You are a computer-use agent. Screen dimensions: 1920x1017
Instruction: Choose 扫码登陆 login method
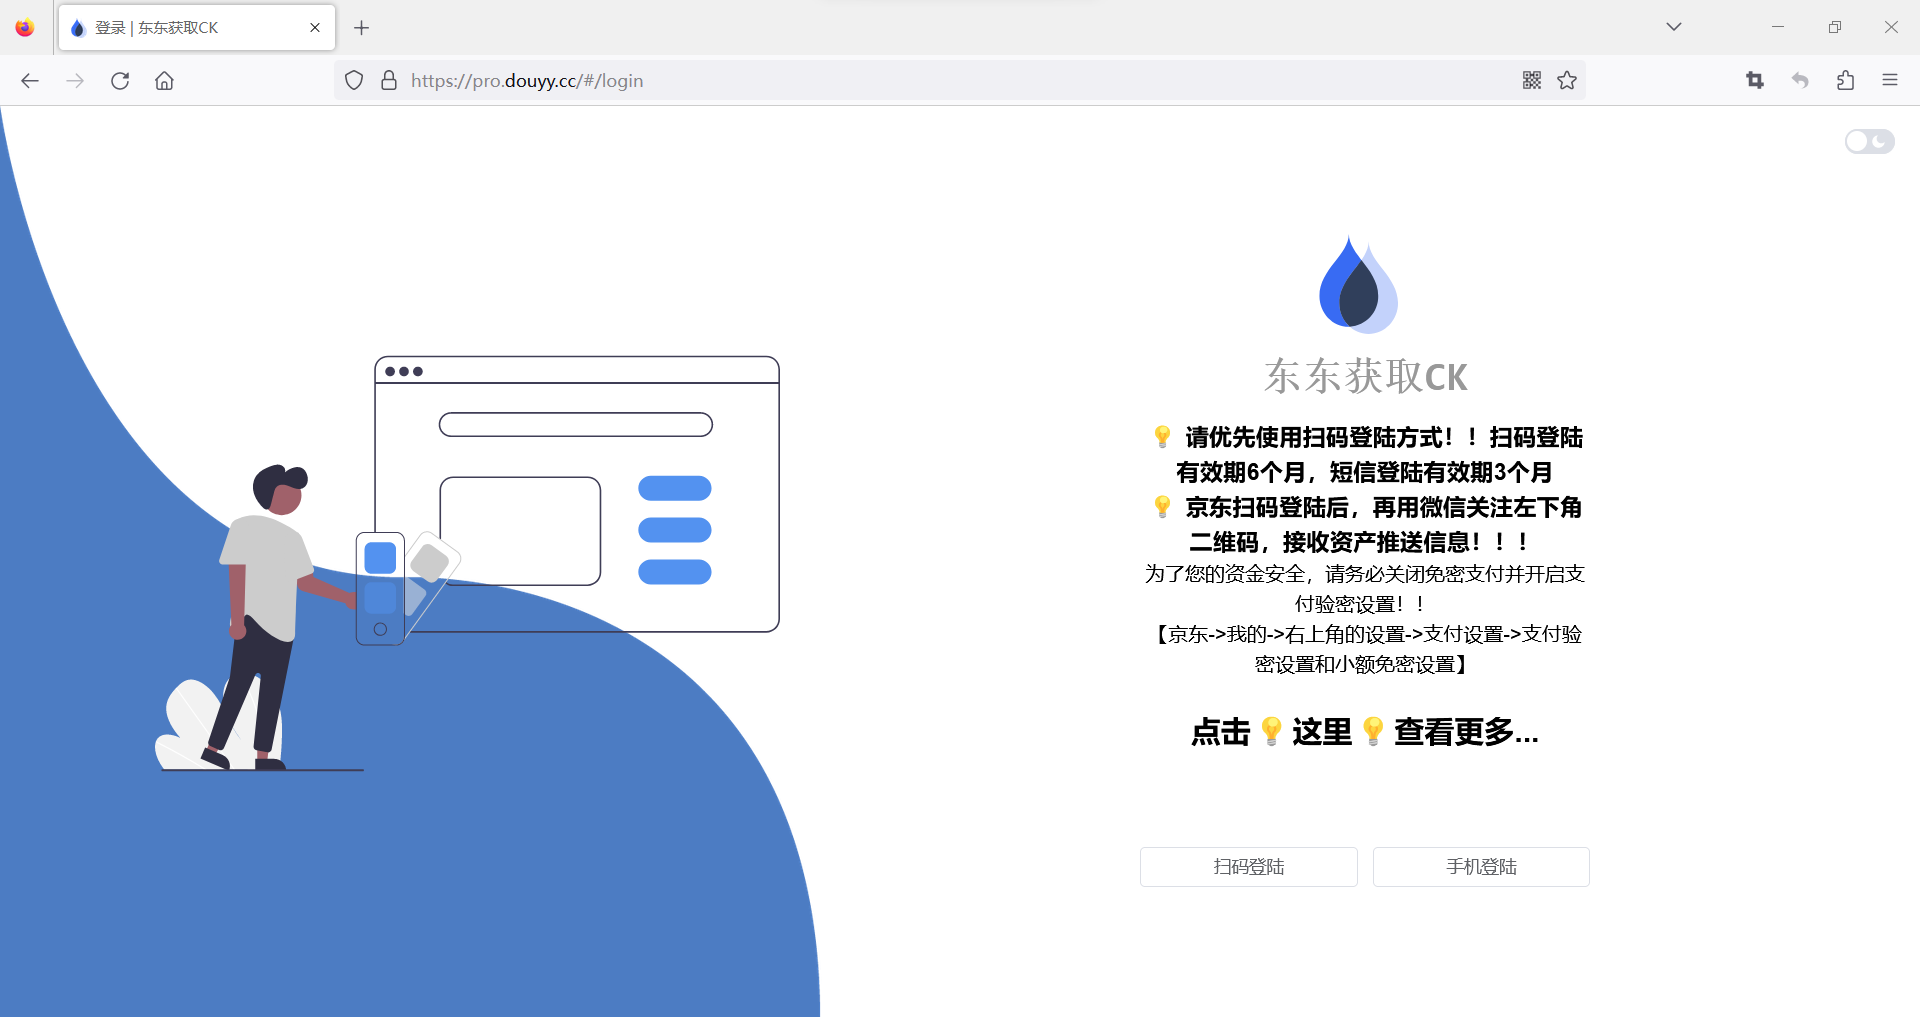click(1249, 867)
